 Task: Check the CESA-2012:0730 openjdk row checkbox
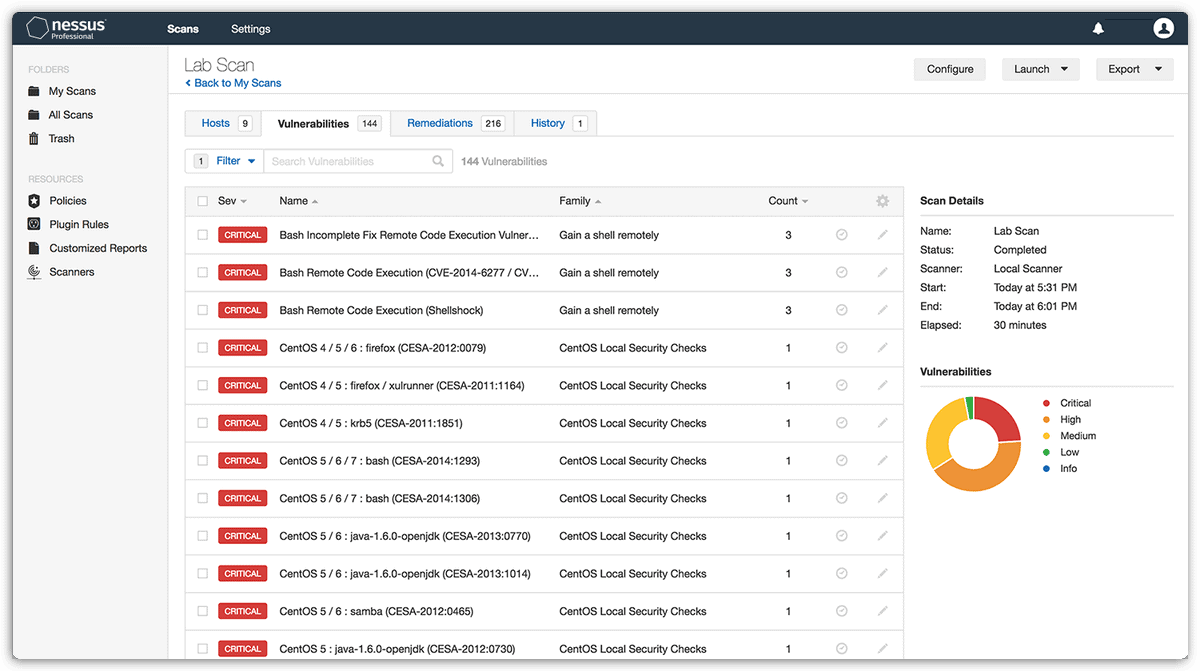[203, 649]
